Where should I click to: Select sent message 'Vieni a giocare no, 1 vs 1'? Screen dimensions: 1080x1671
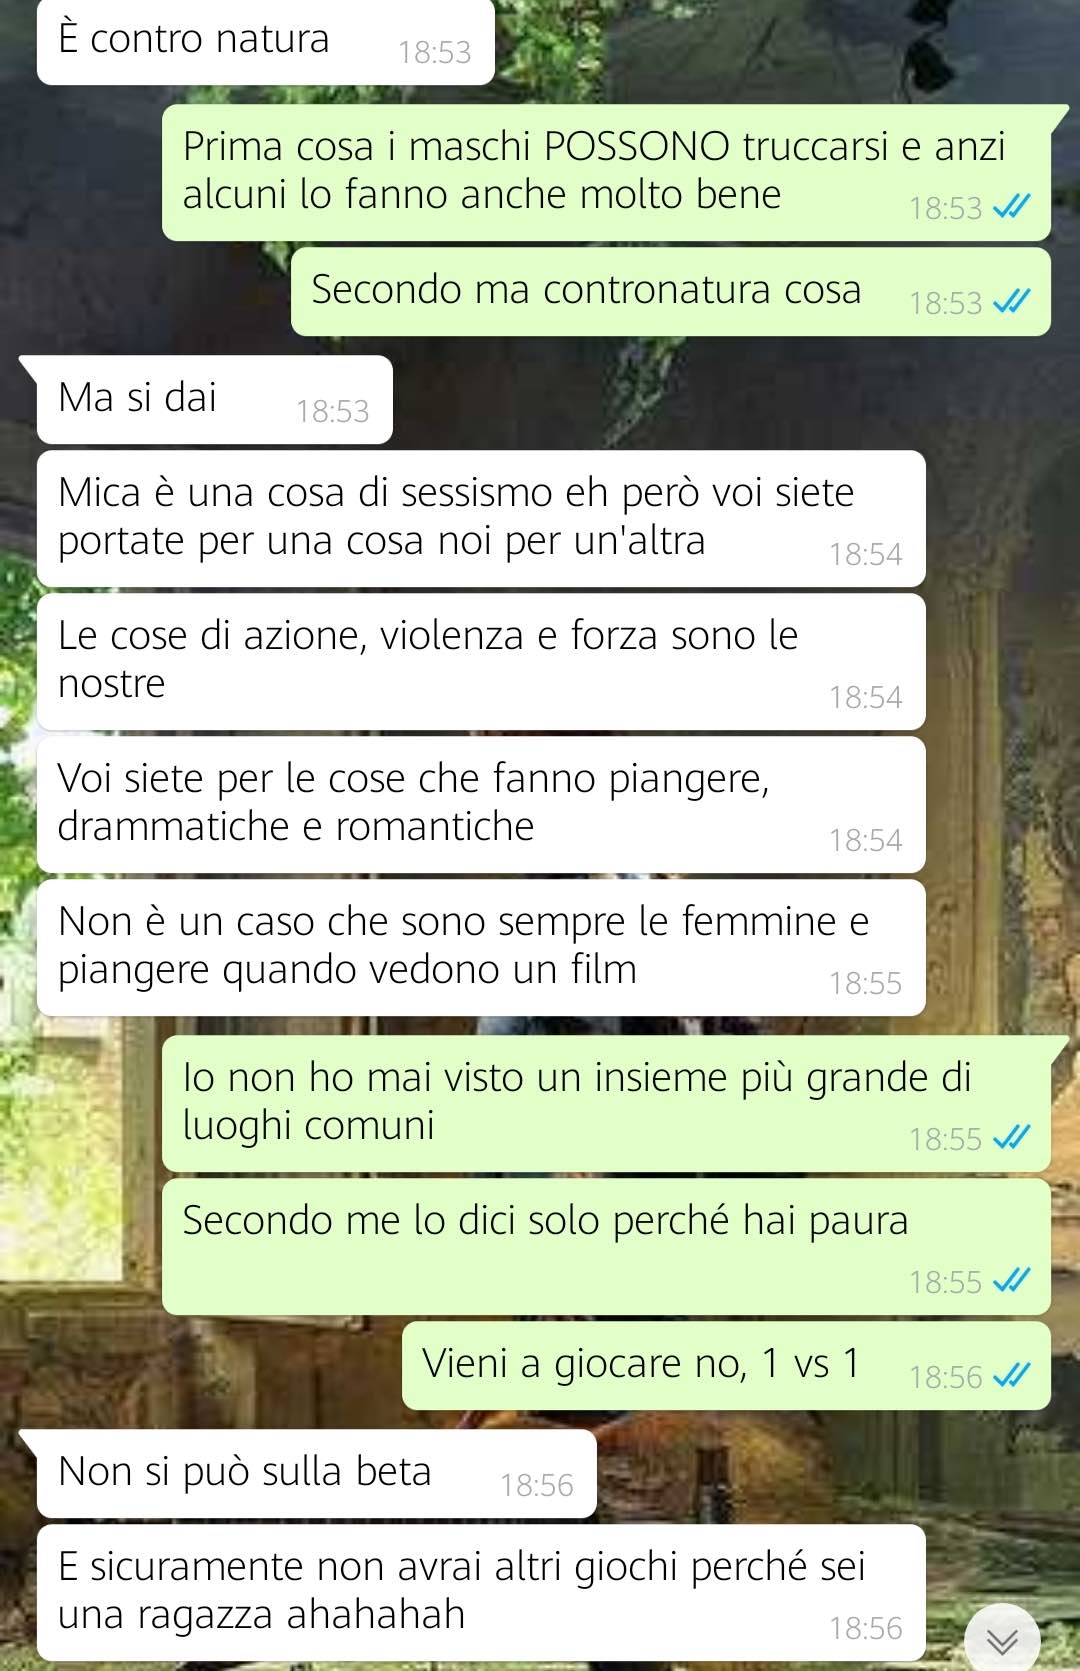point(726,1365)
